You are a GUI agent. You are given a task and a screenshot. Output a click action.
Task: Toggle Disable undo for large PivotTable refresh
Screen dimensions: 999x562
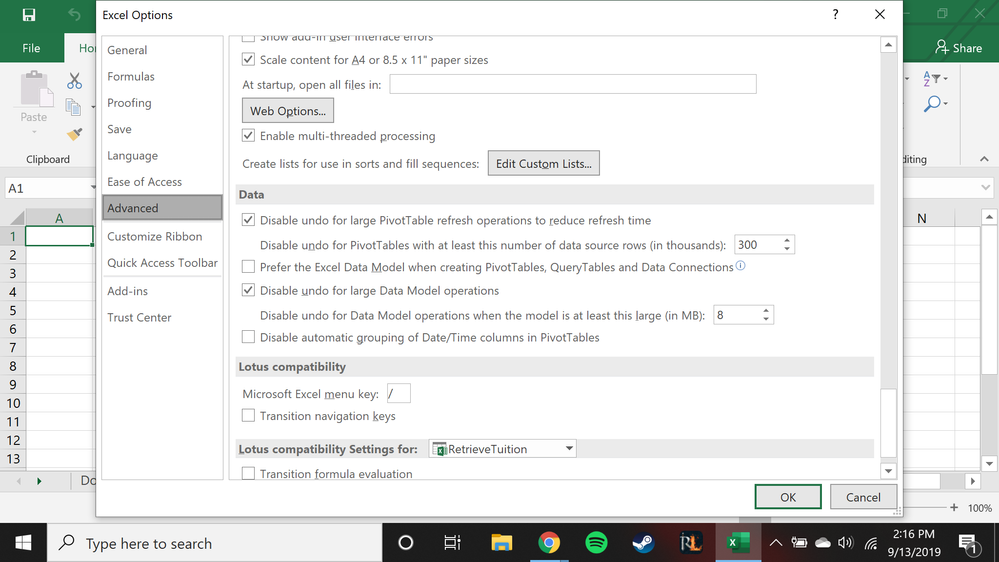(248, 220)
